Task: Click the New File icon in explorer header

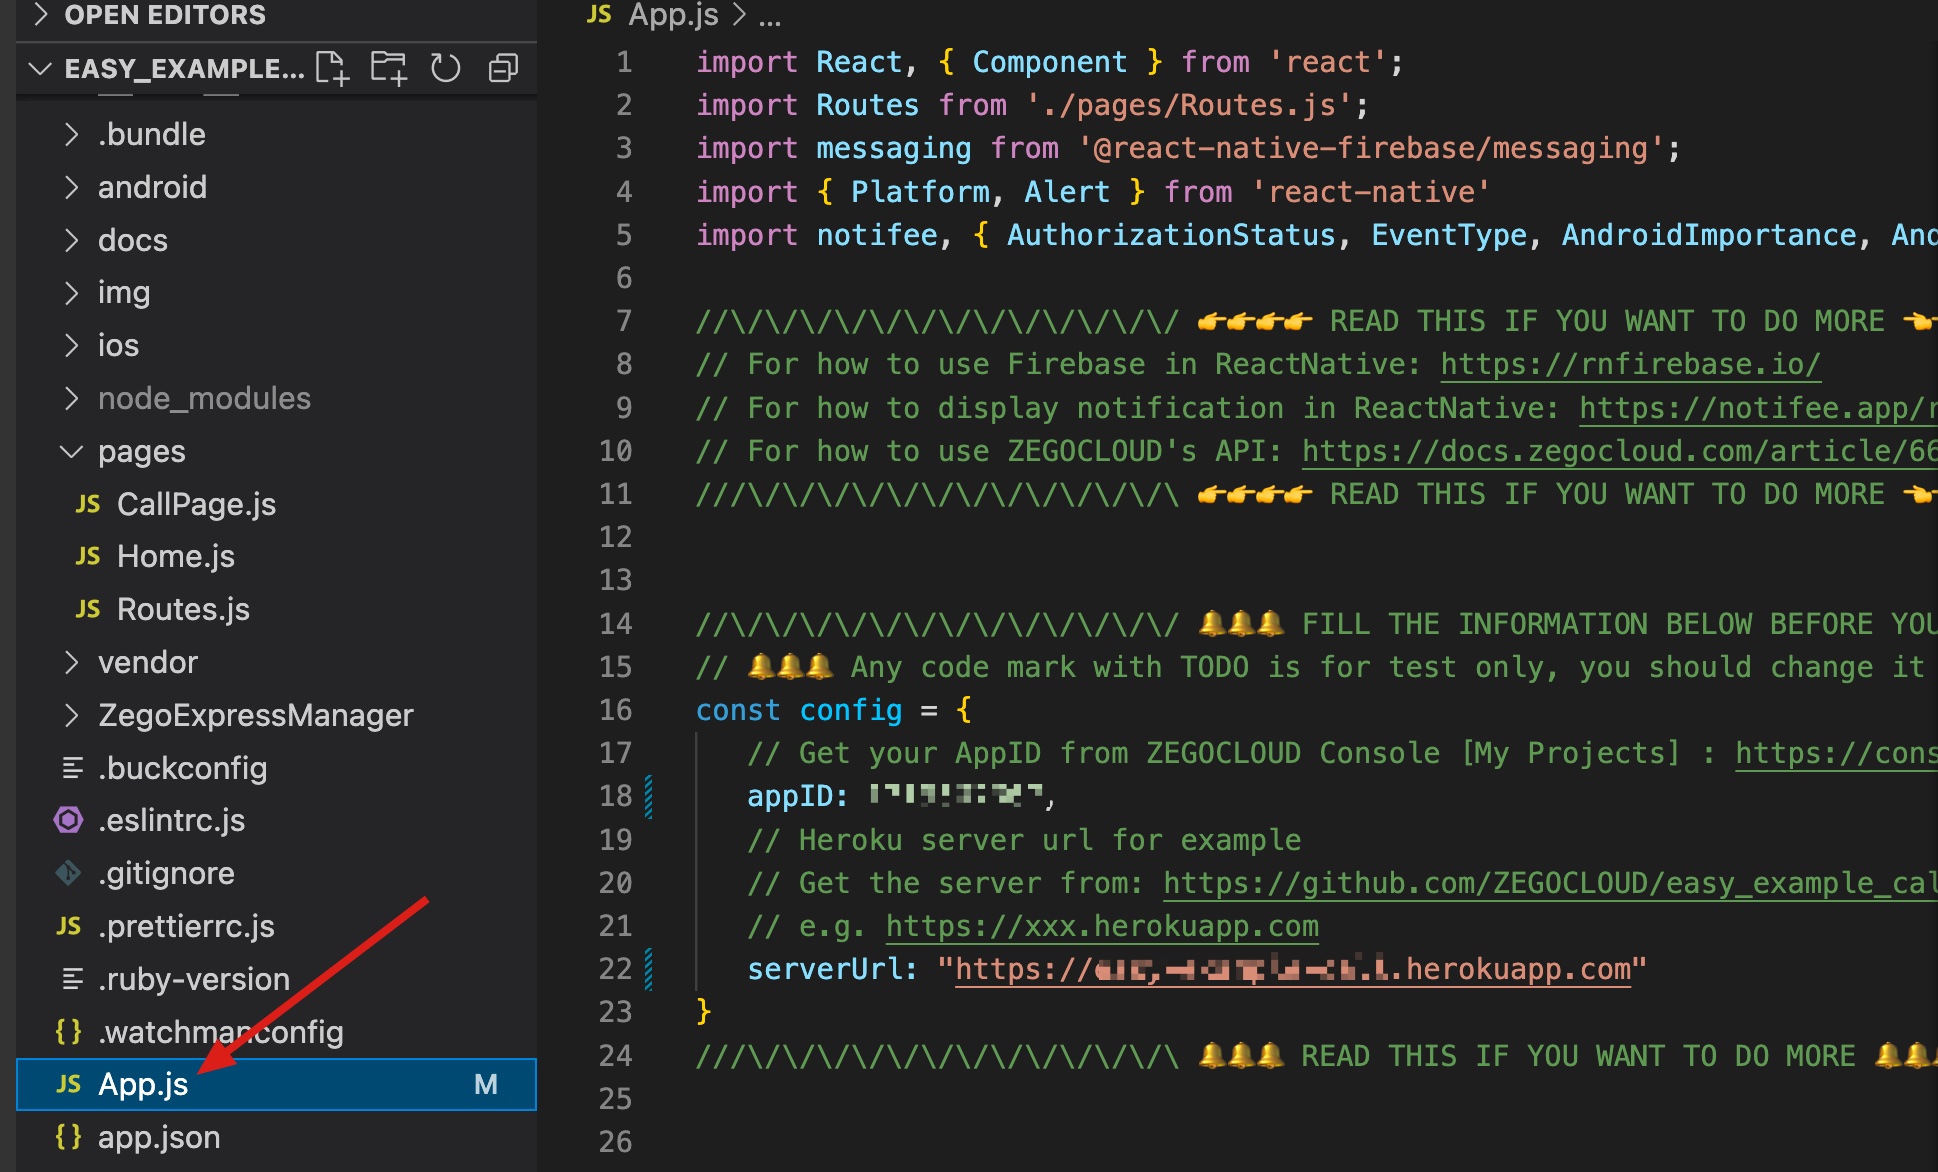Action: coord(331,68)
